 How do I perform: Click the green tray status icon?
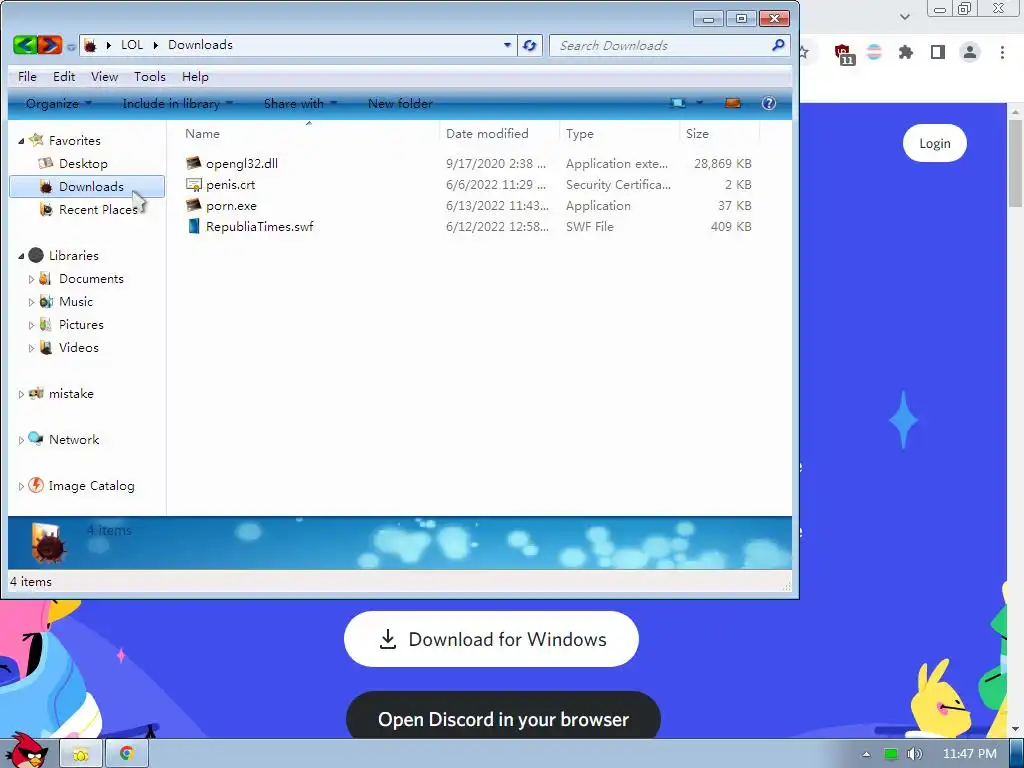[x=891, y=754]
